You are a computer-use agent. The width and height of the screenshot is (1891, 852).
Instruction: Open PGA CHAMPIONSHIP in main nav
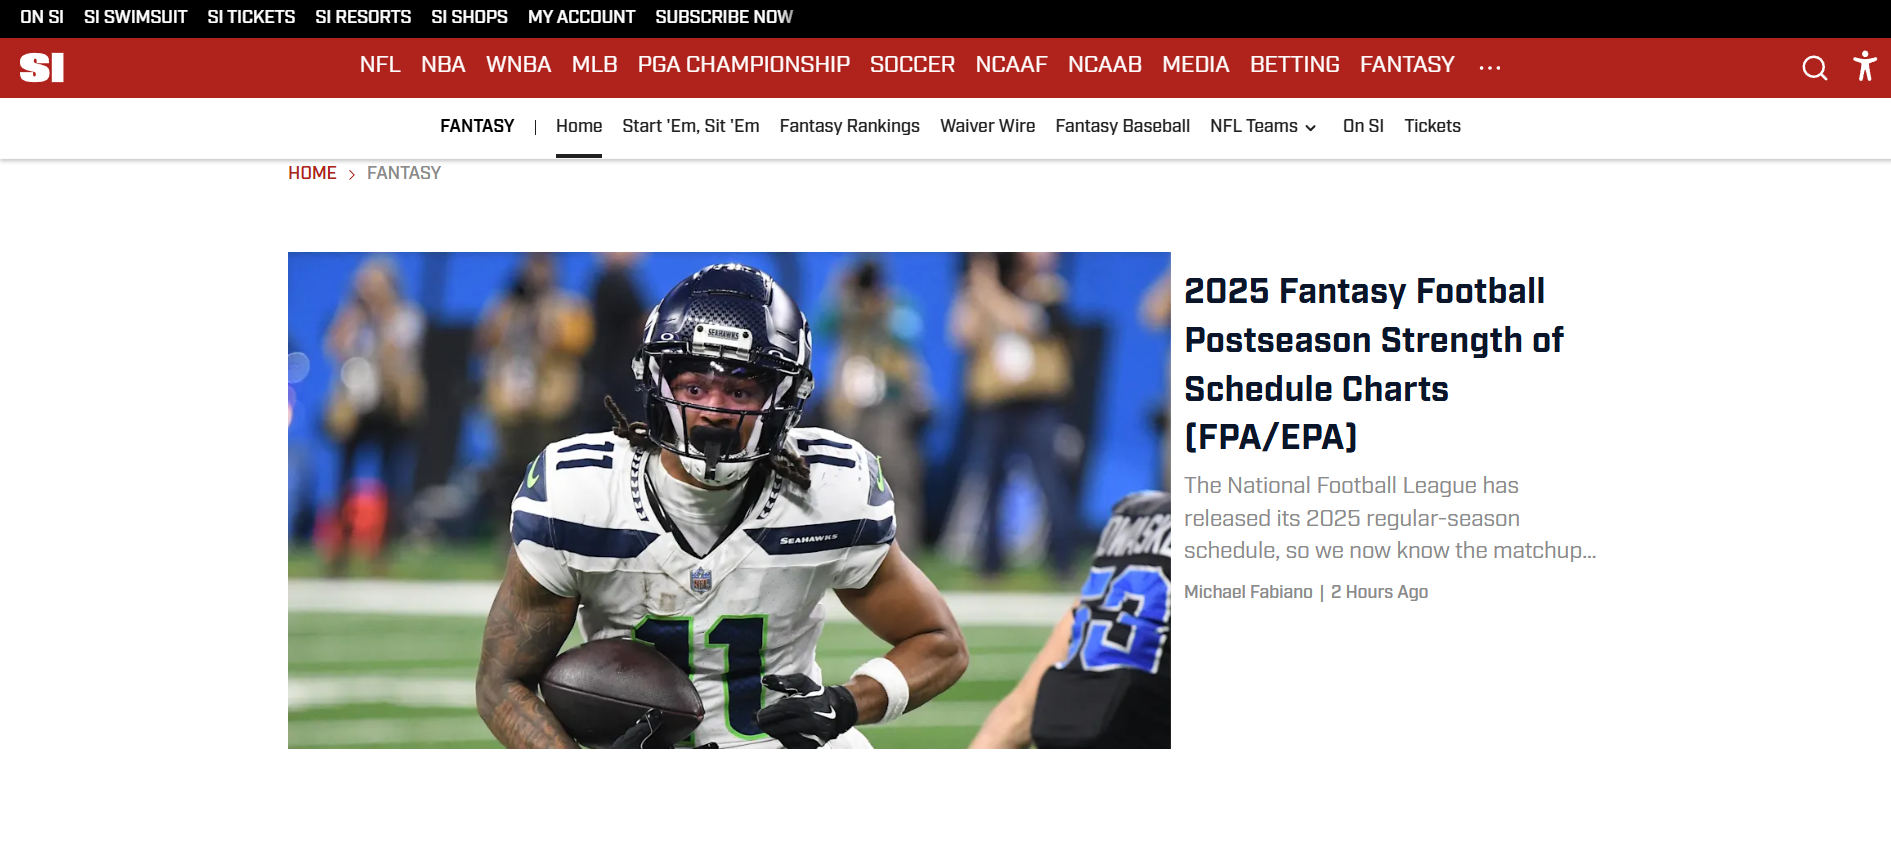coord(743,65)
